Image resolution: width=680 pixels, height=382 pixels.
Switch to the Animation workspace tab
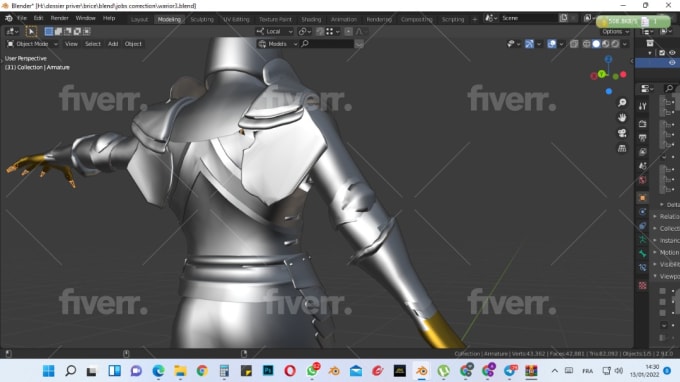(x=343, y=19)
